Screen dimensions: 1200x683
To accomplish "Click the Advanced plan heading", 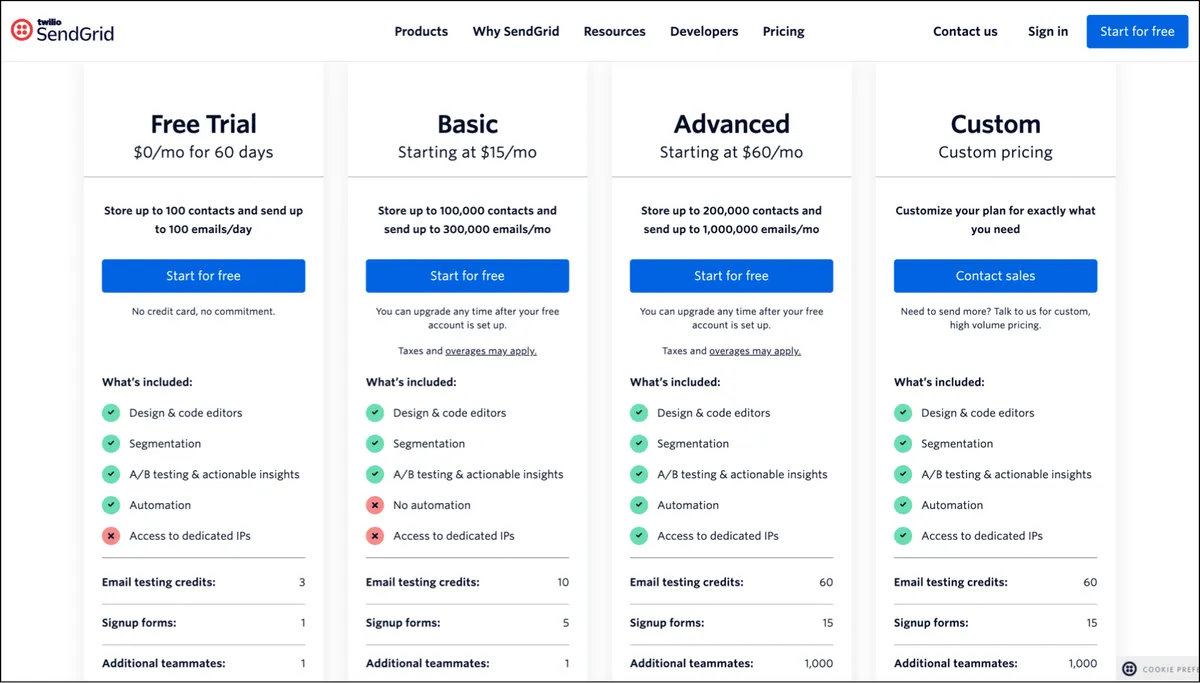I will [731, 124].
